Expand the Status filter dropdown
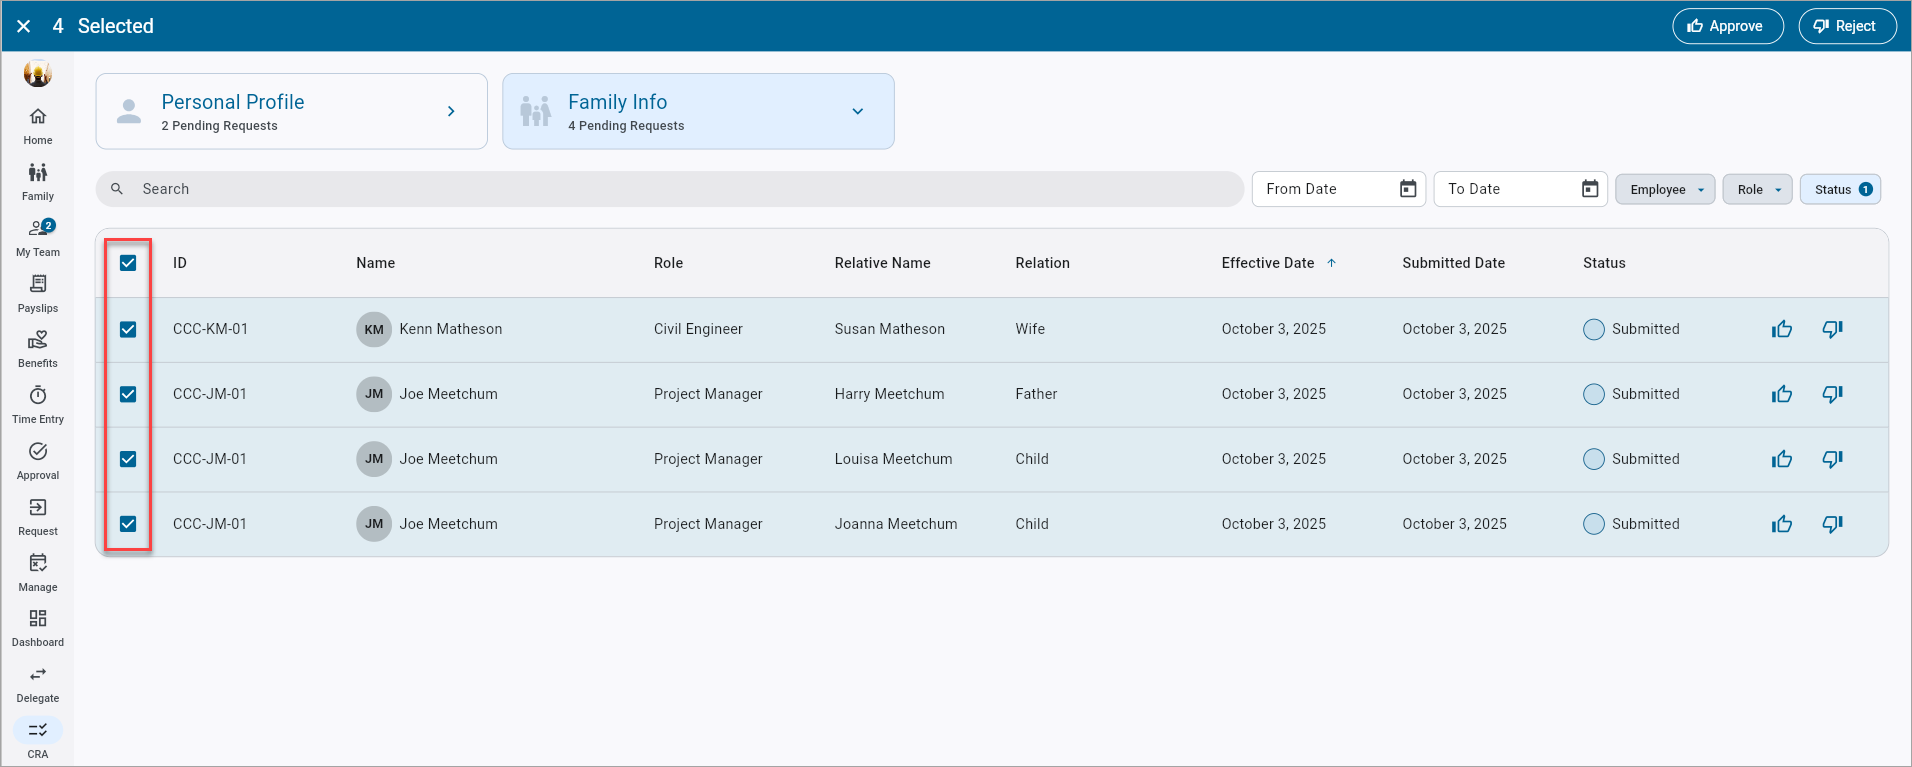 (1840, 189)
